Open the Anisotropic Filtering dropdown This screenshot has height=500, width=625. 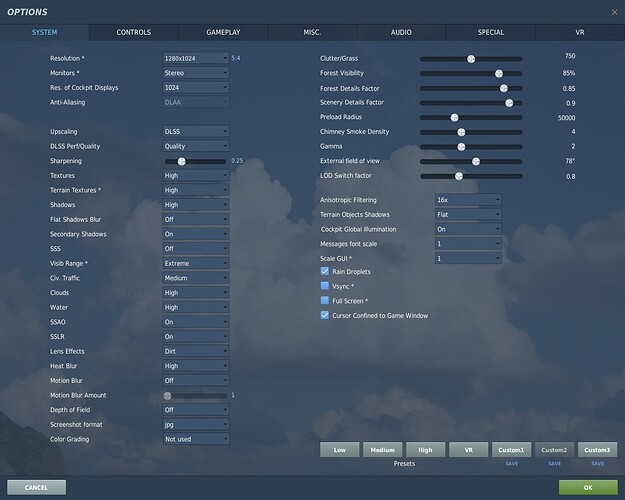pyautogui.click(x=467, y=200)
